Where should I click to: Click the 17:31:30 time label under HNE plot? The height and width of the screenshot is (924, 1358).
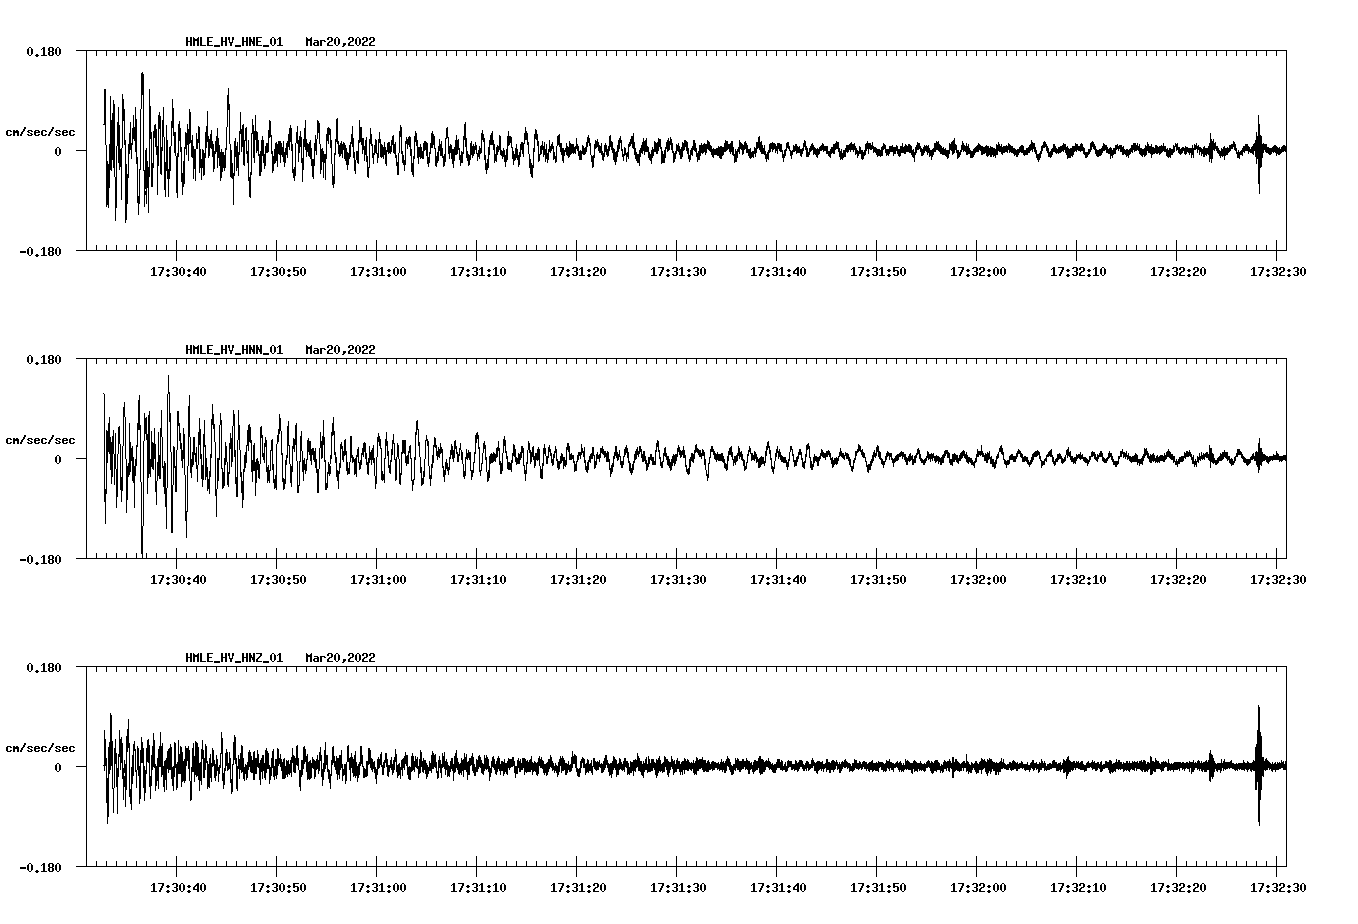(x=678, y=271)
